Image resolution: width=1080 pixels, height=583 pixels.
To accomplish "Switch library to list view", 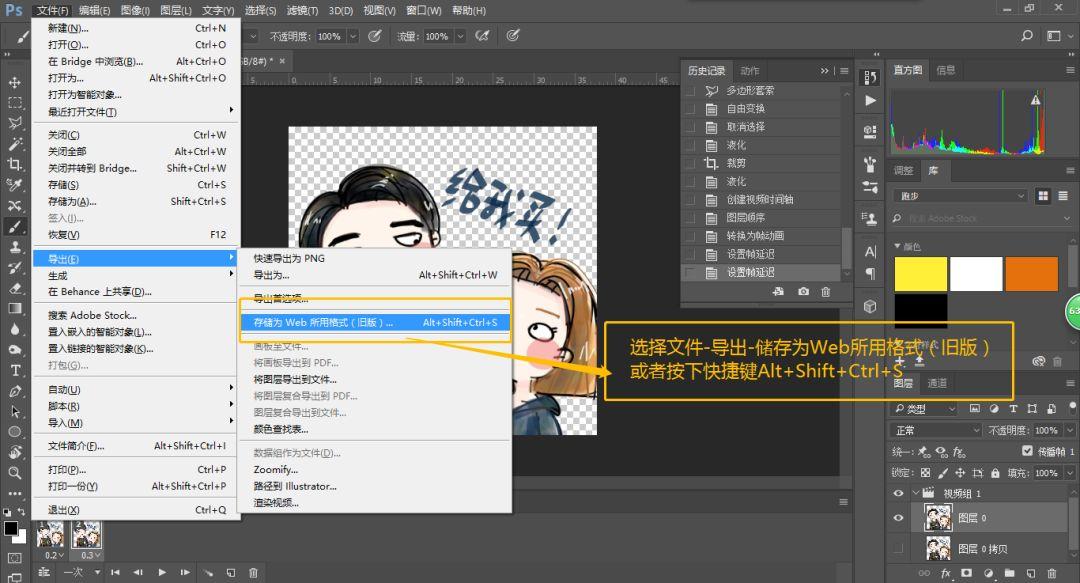I will [1063, 196].
